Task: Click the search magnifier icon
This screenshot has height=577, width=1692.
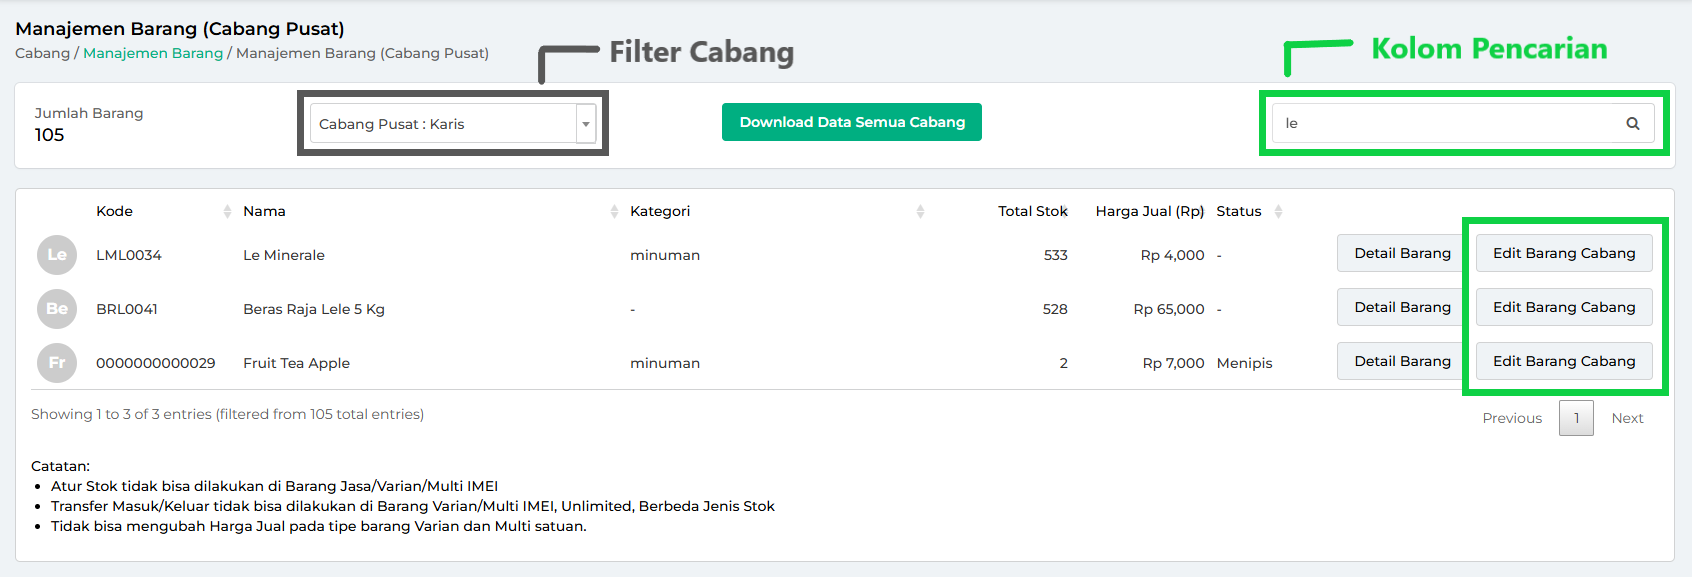Action: (1632, 124)
